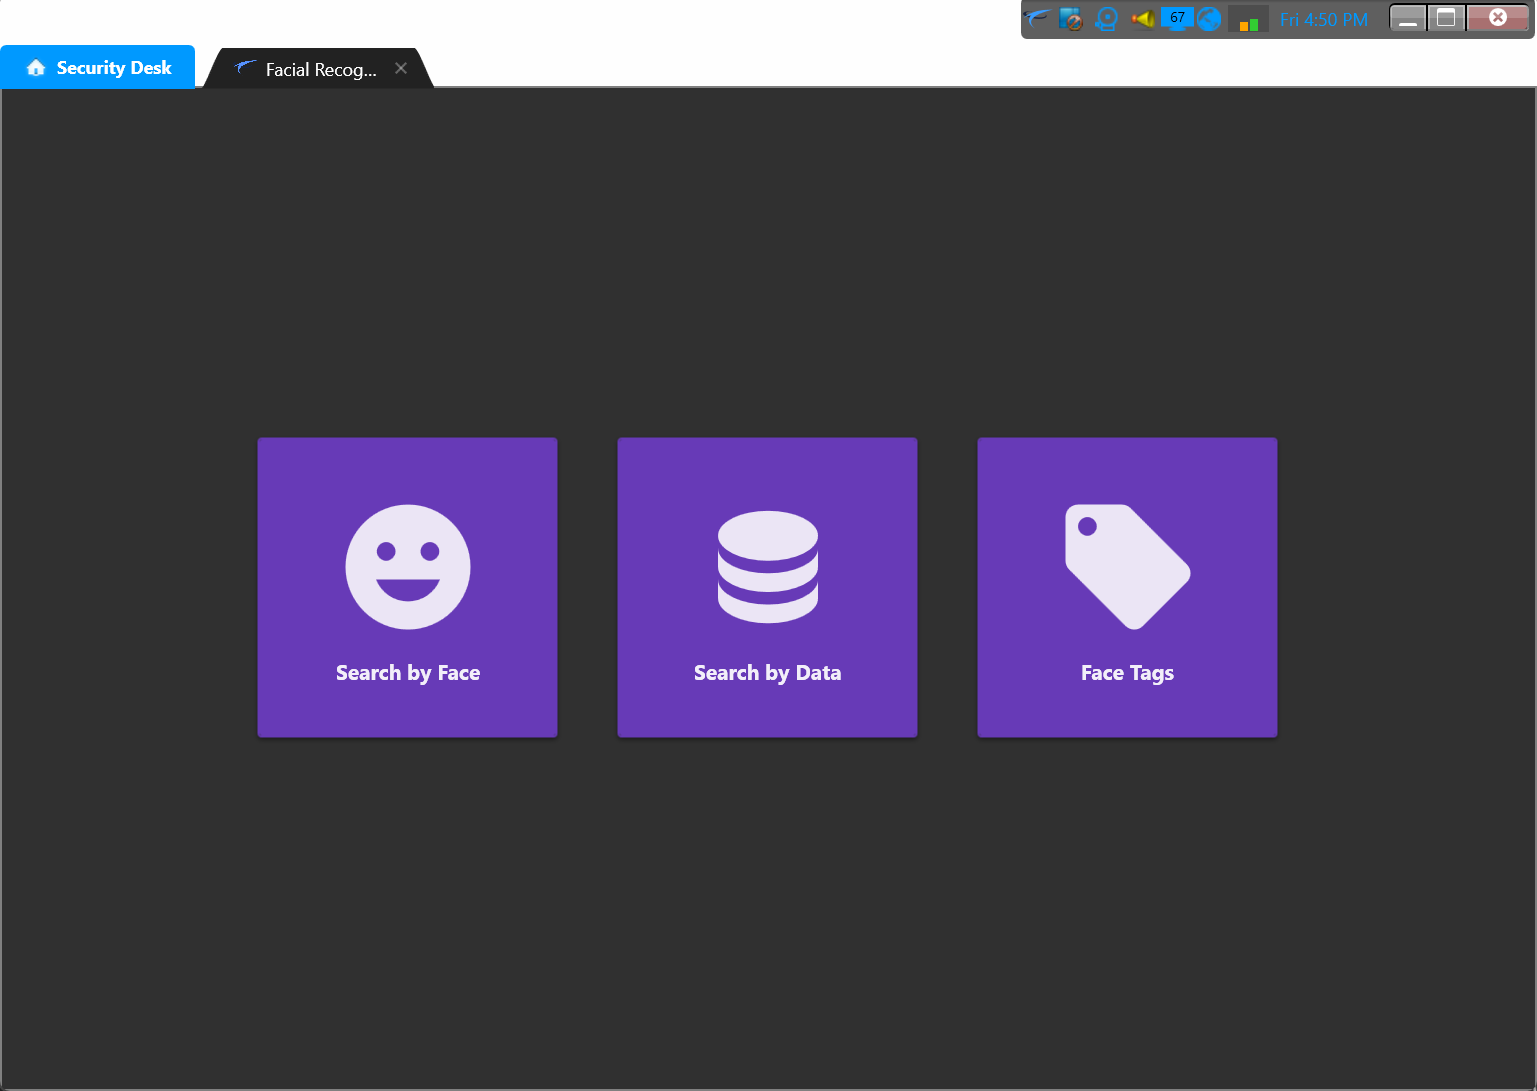Screen dimensions: 1537x1091
Task: Click the orange and green bars indicator
Action: 1248,20
